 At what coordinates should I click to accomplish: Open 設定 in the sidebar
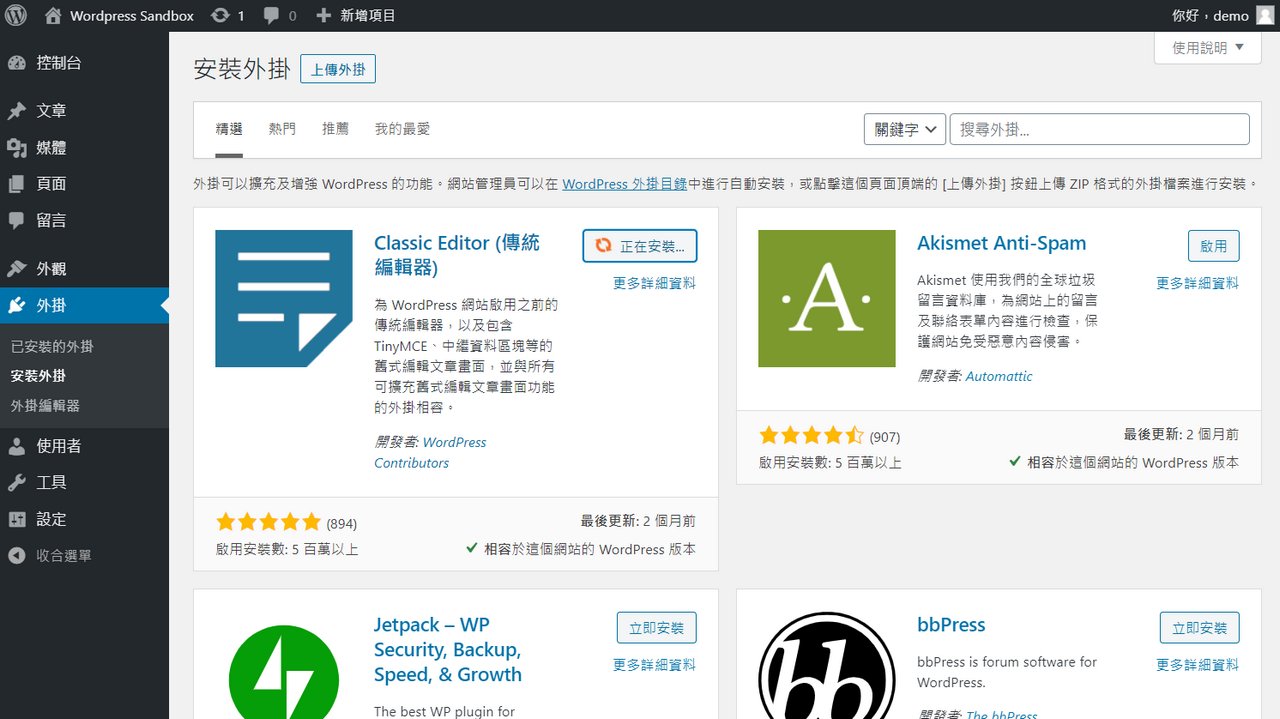(51, 519)
